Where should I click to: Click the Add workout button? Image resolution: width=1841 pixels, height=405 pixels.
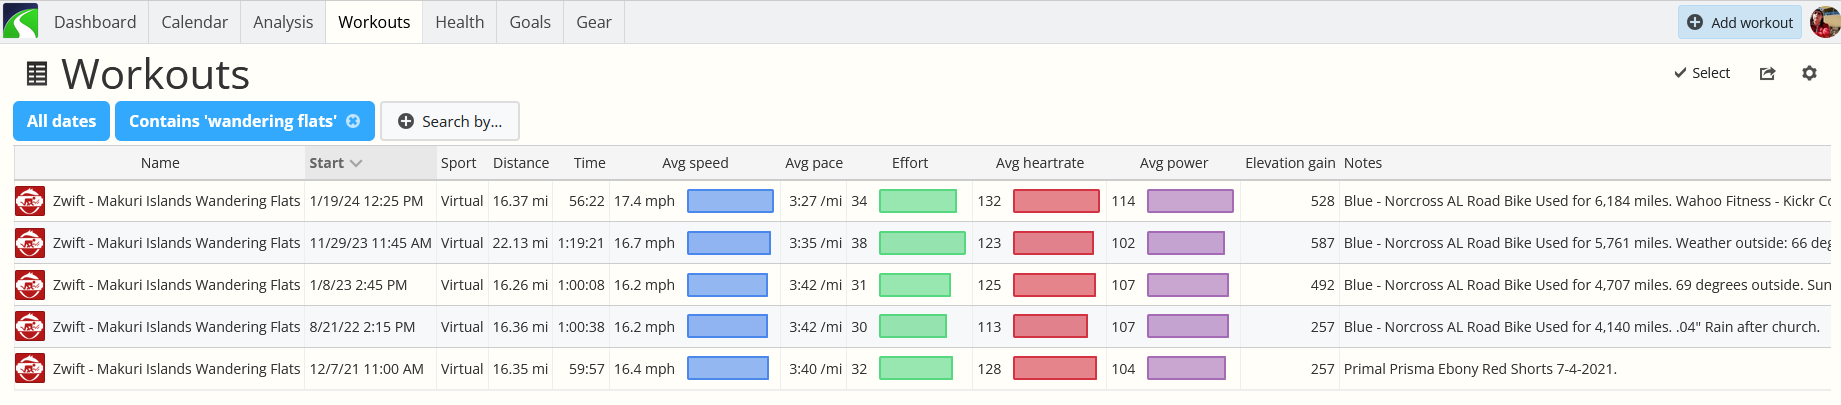(1740, 22)
